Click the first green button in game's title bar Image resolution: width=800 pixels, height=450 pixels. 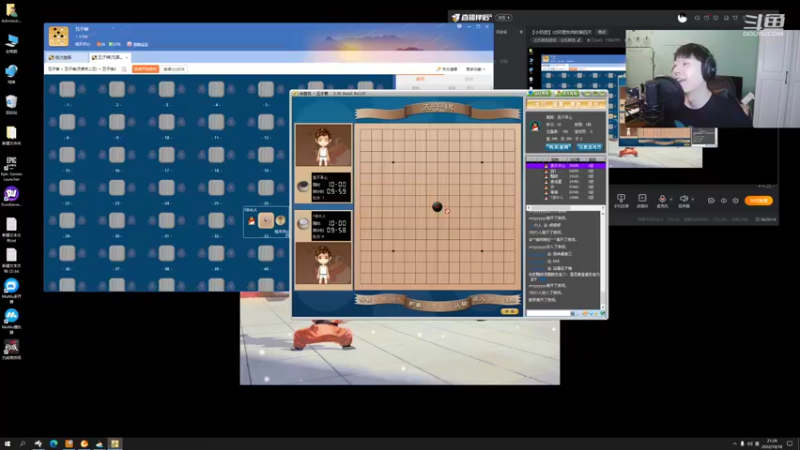click(539, 93)
